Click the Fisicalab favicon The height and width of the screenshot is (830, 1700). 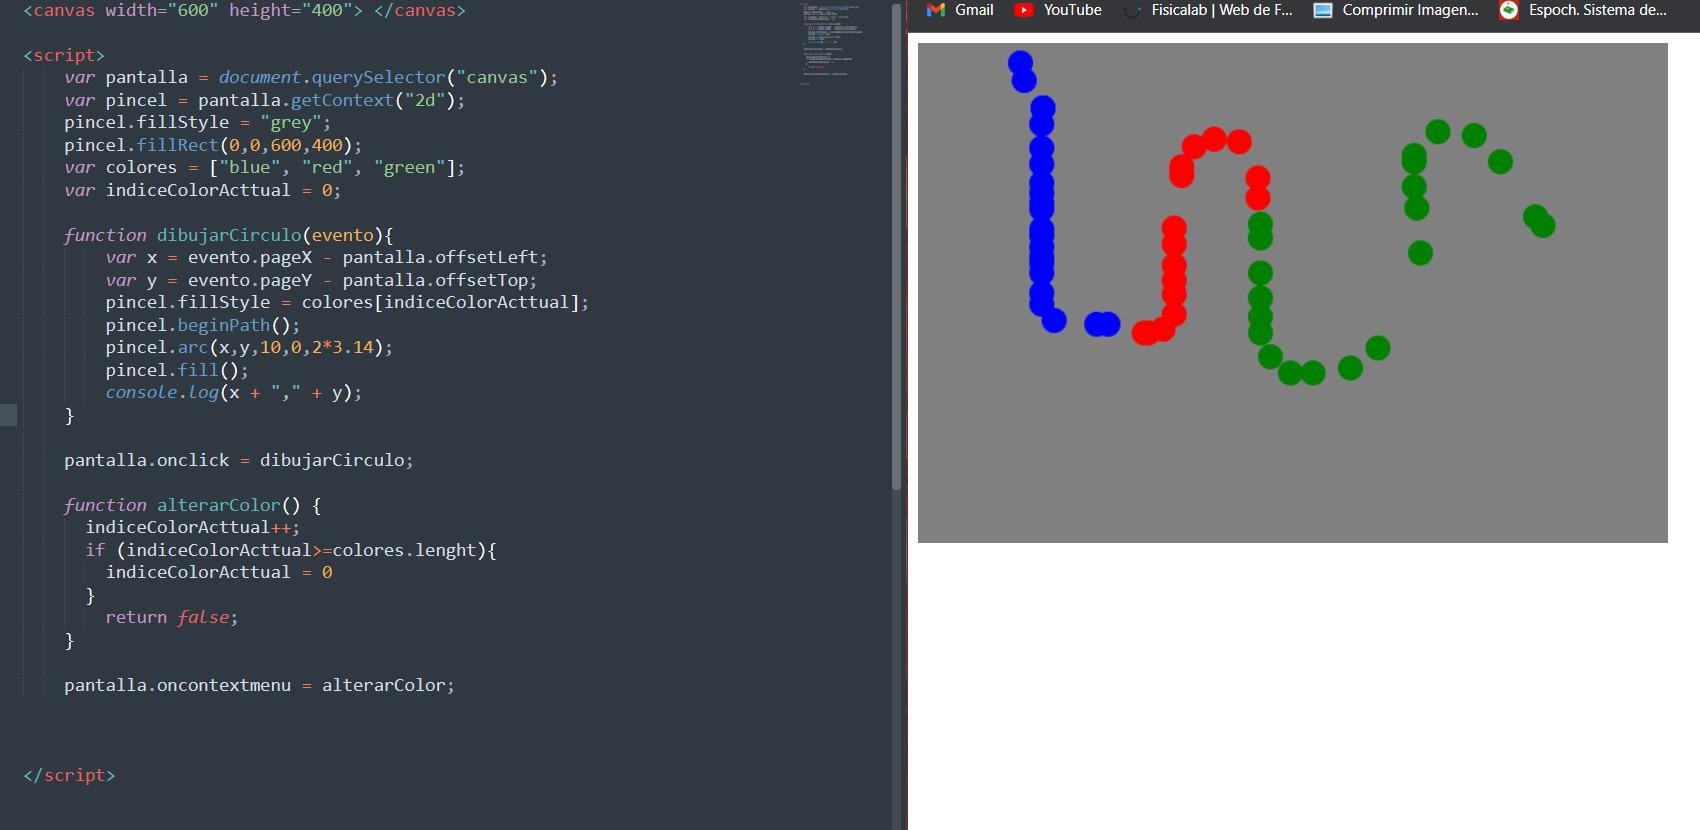click(x=1132, y=10)
